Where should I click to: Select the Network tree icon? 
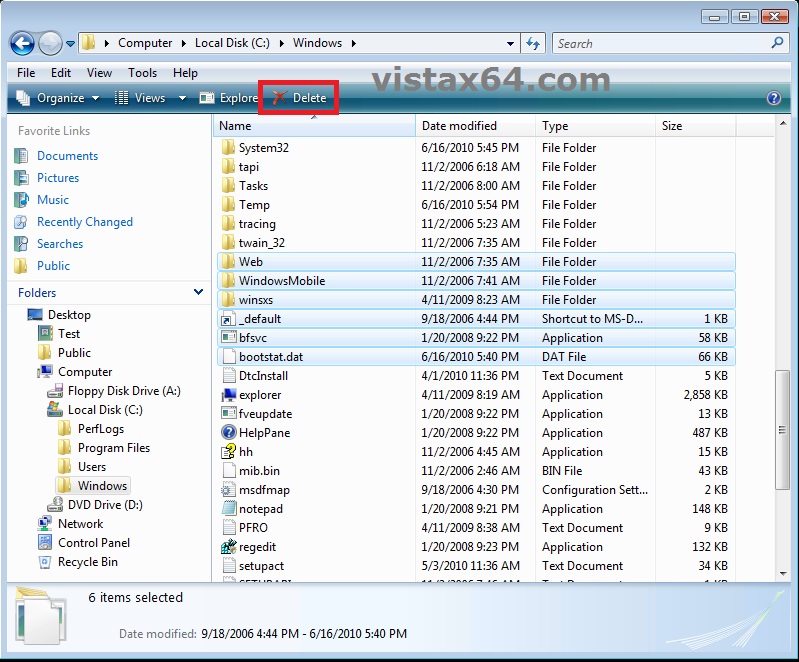pos(45,523)
